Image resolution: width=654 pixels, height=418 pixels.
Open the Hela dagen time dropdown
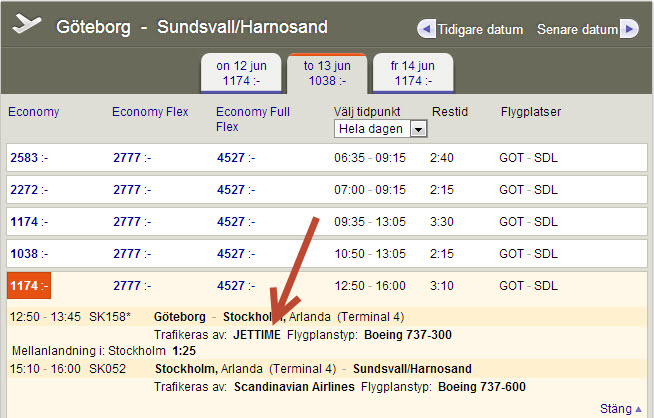point(381,129)
